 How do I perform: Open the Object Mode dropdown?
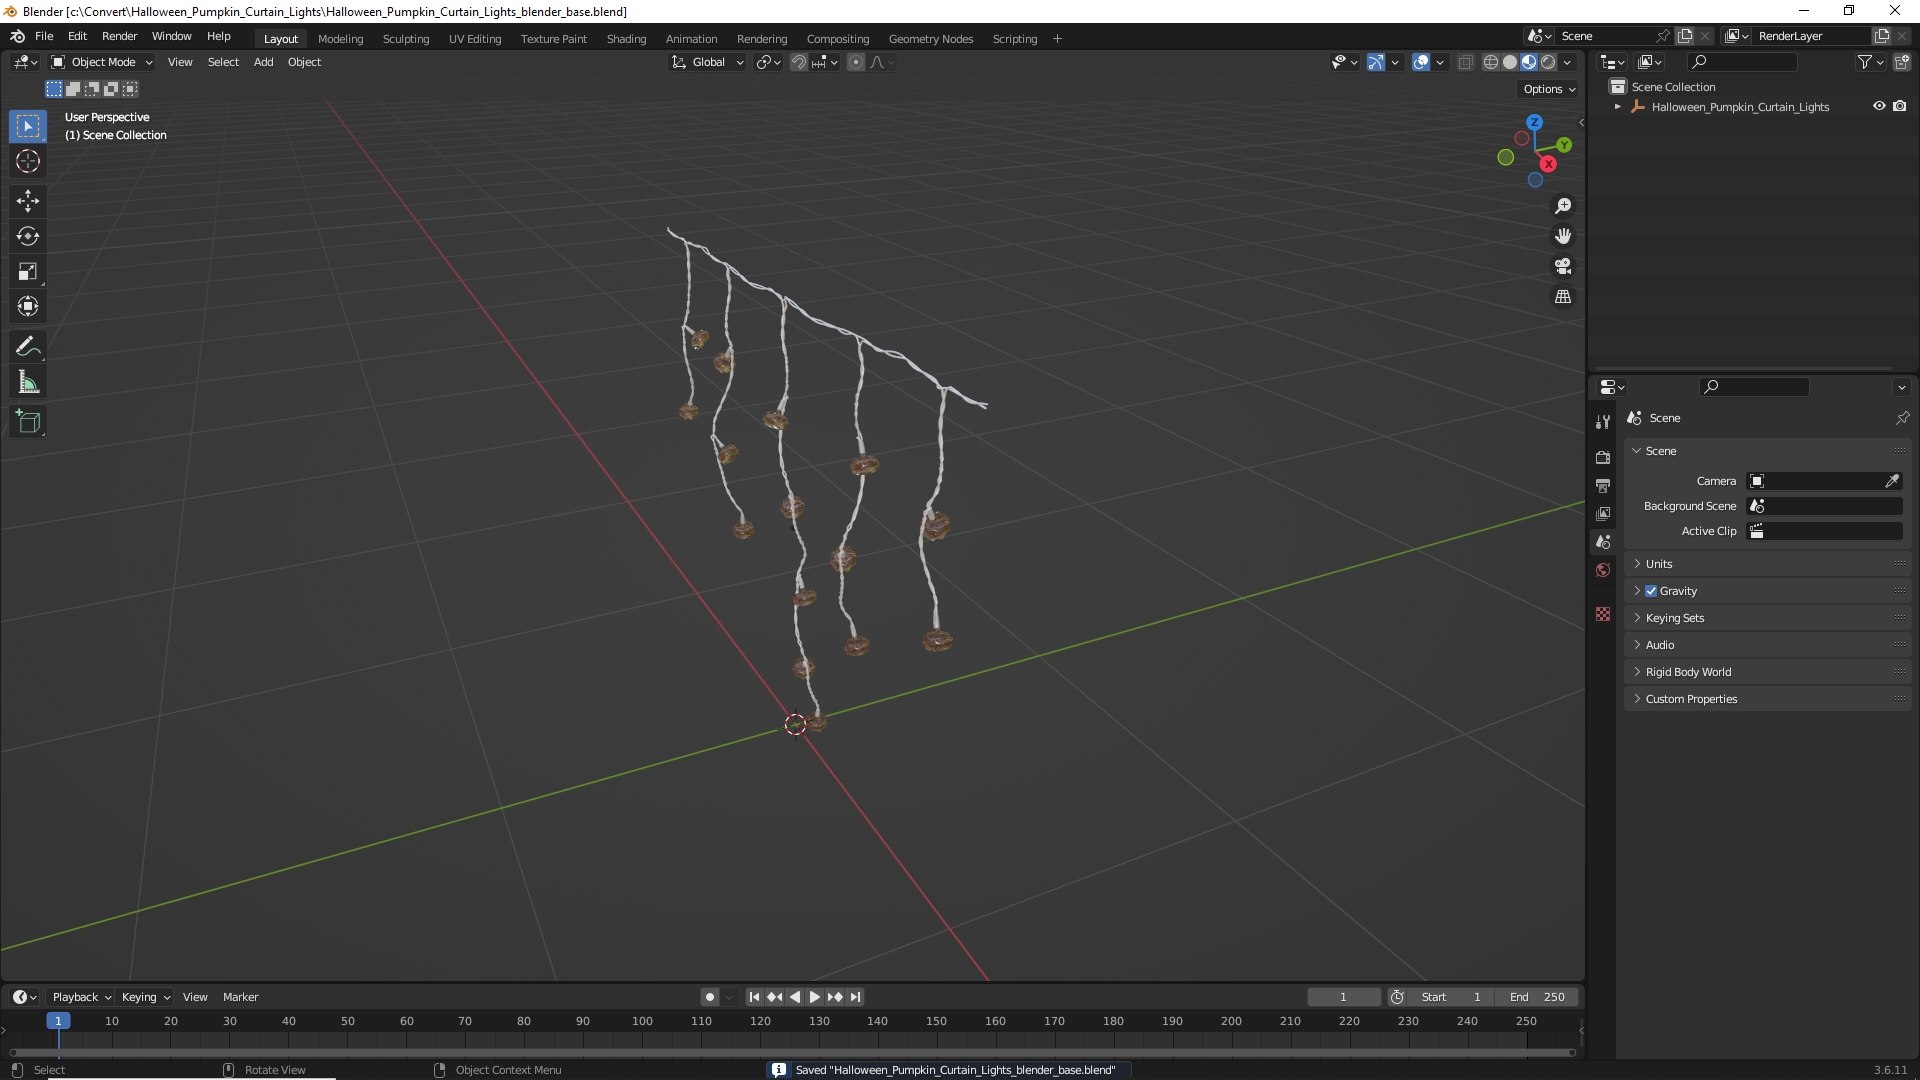point(102,62)
